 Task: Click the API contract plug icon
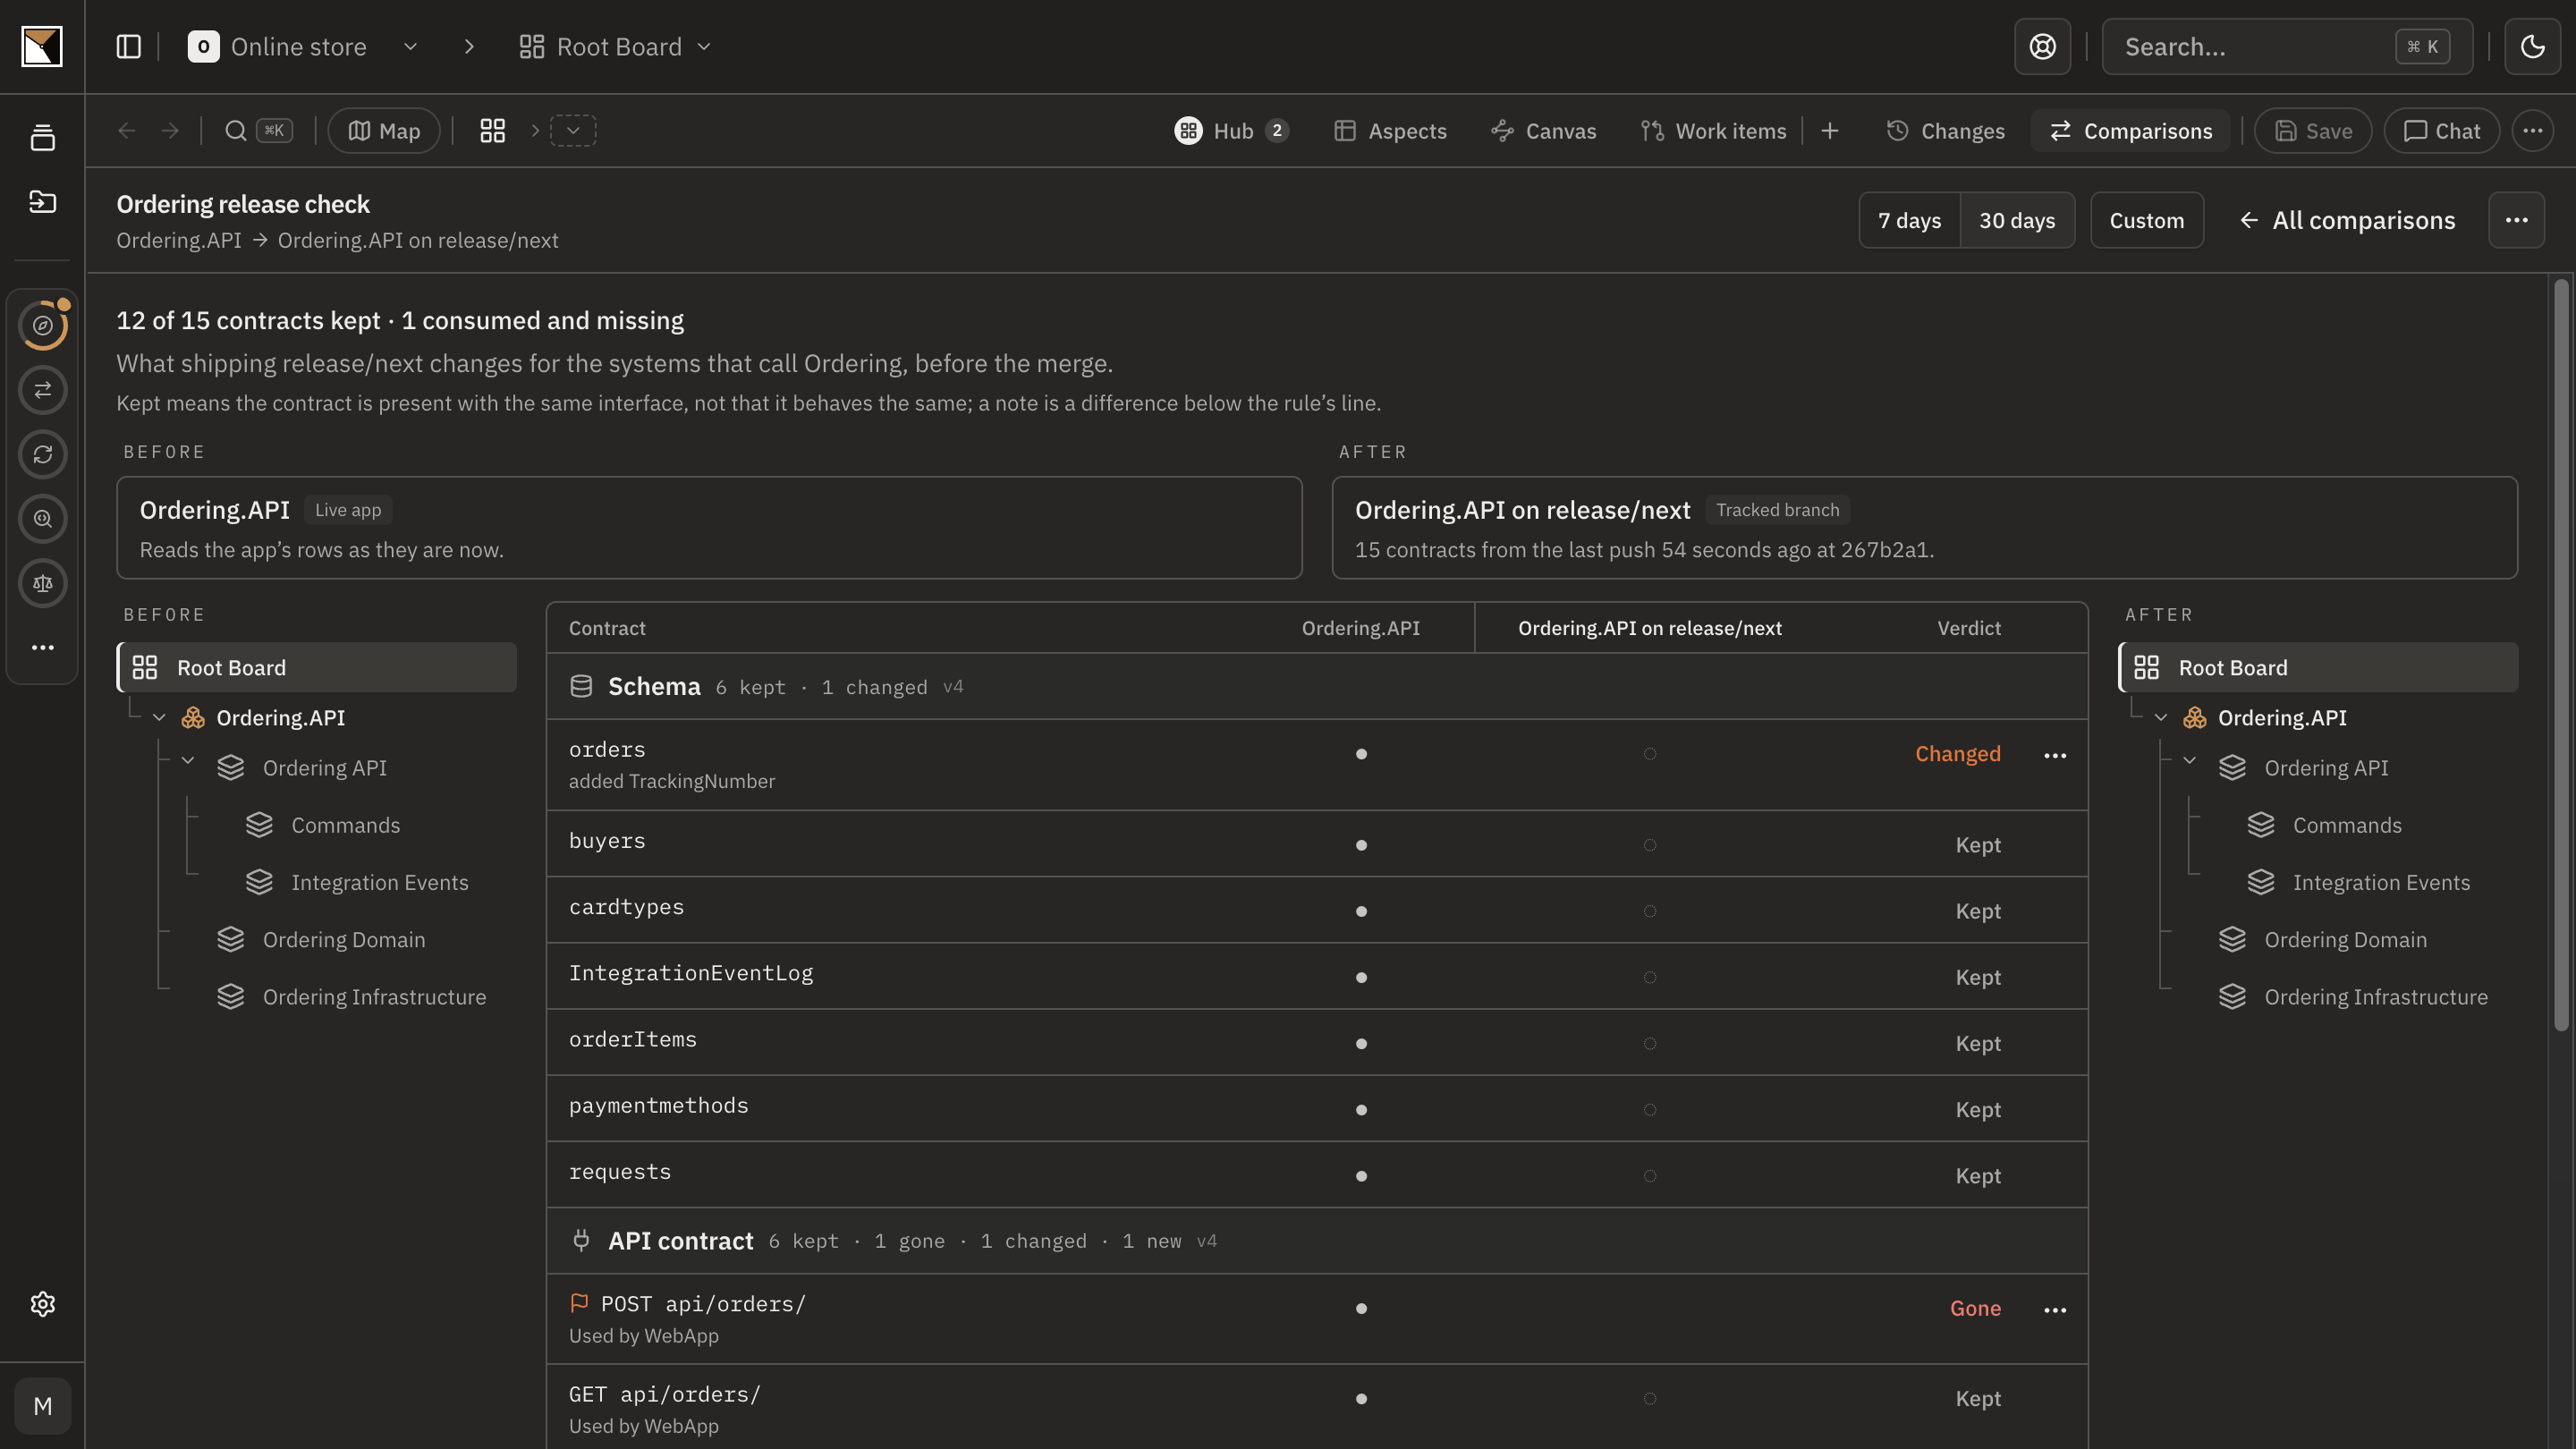pos(581,1240)
